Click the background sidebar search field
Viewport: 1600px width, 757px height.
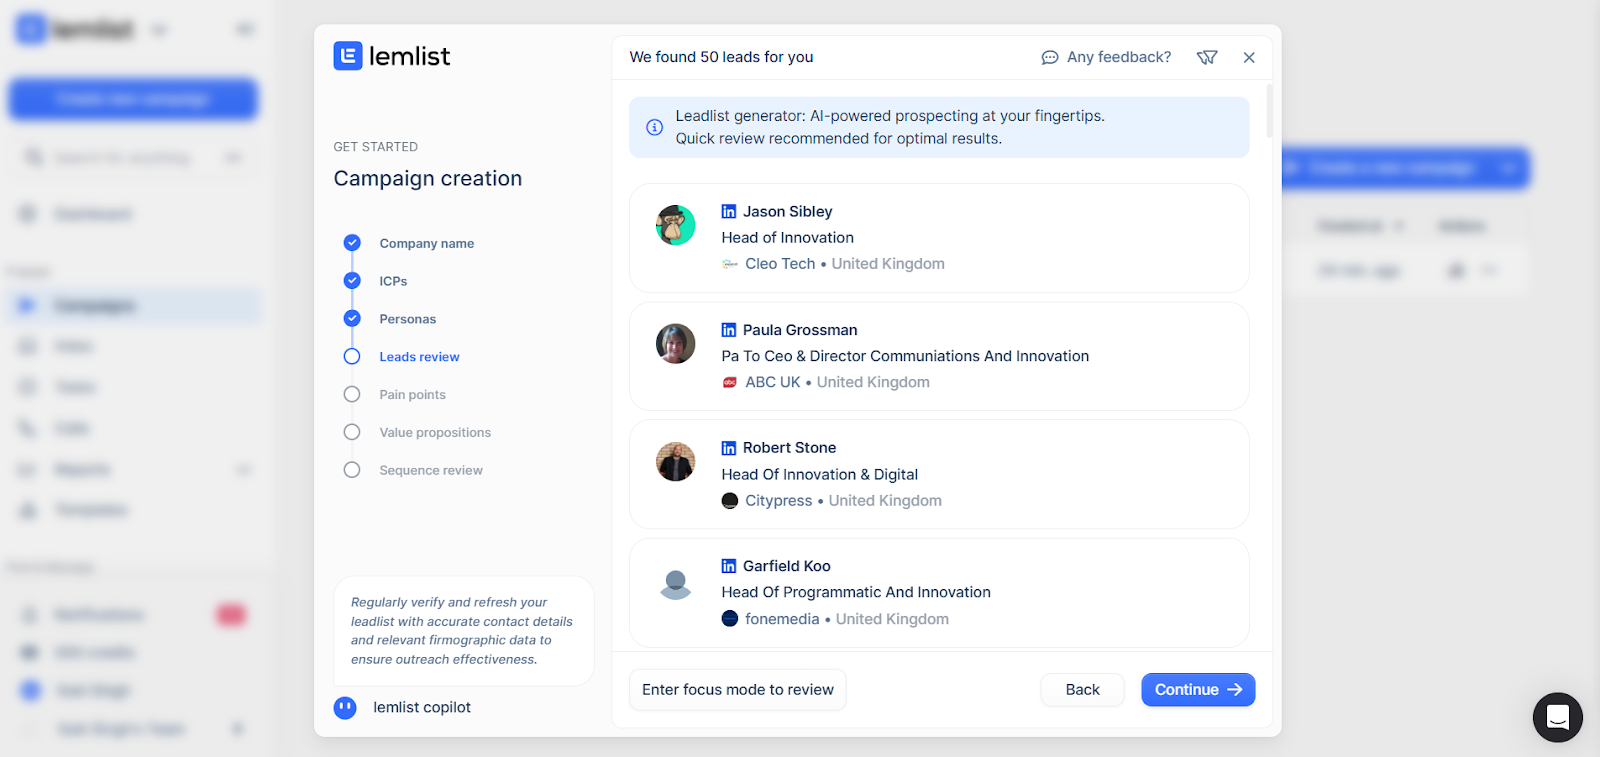(x=134, y=157)
